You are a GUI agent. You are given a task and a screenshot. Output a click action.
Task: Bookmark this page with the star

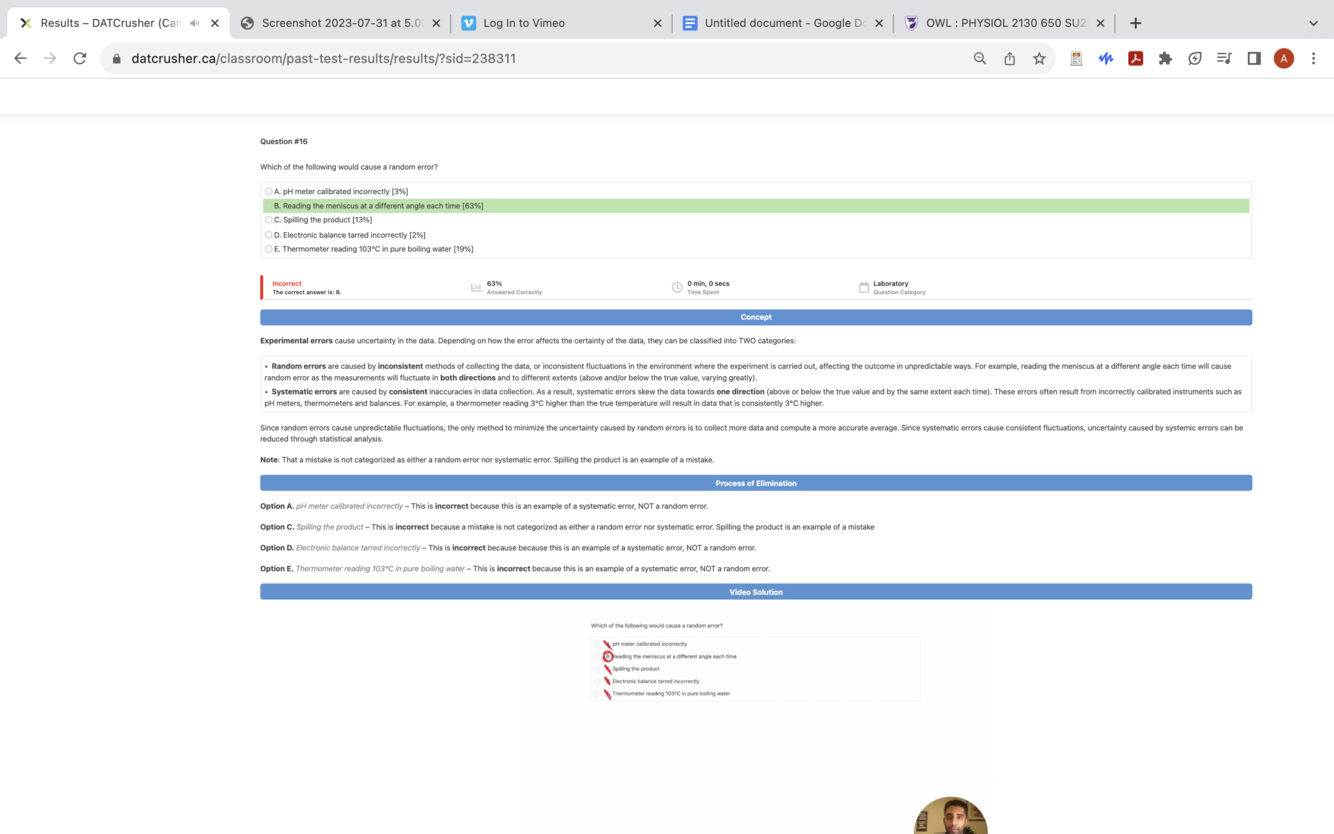[1040, 58]
